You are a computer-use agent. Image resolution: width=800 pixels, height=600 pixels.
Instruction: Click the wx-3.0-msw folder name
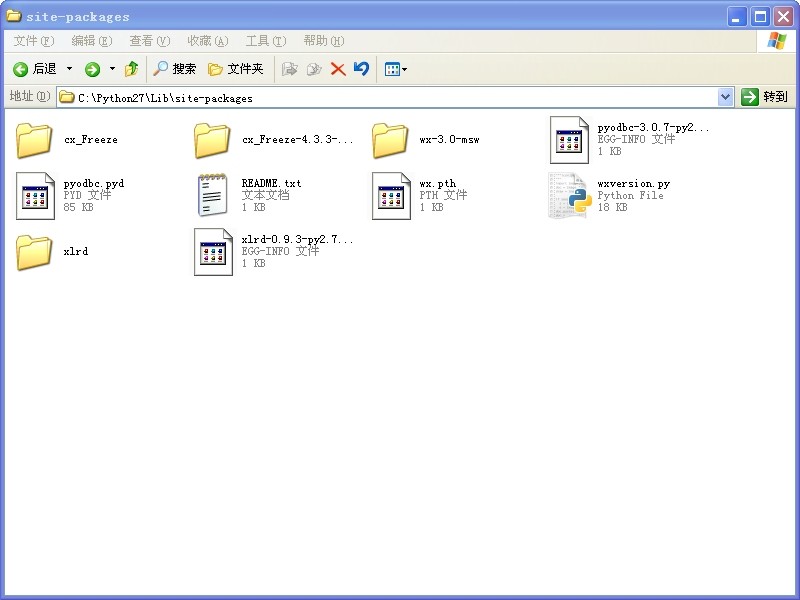click(x=449, y=139)
